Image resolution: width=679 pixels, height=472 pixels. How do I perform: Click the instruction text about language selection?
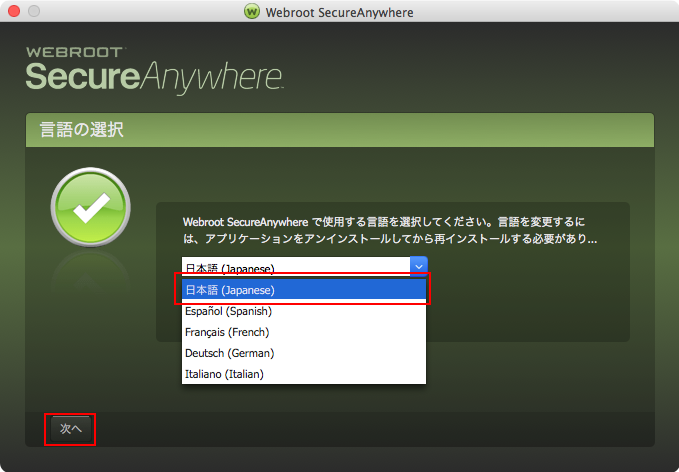coord(390,230)
